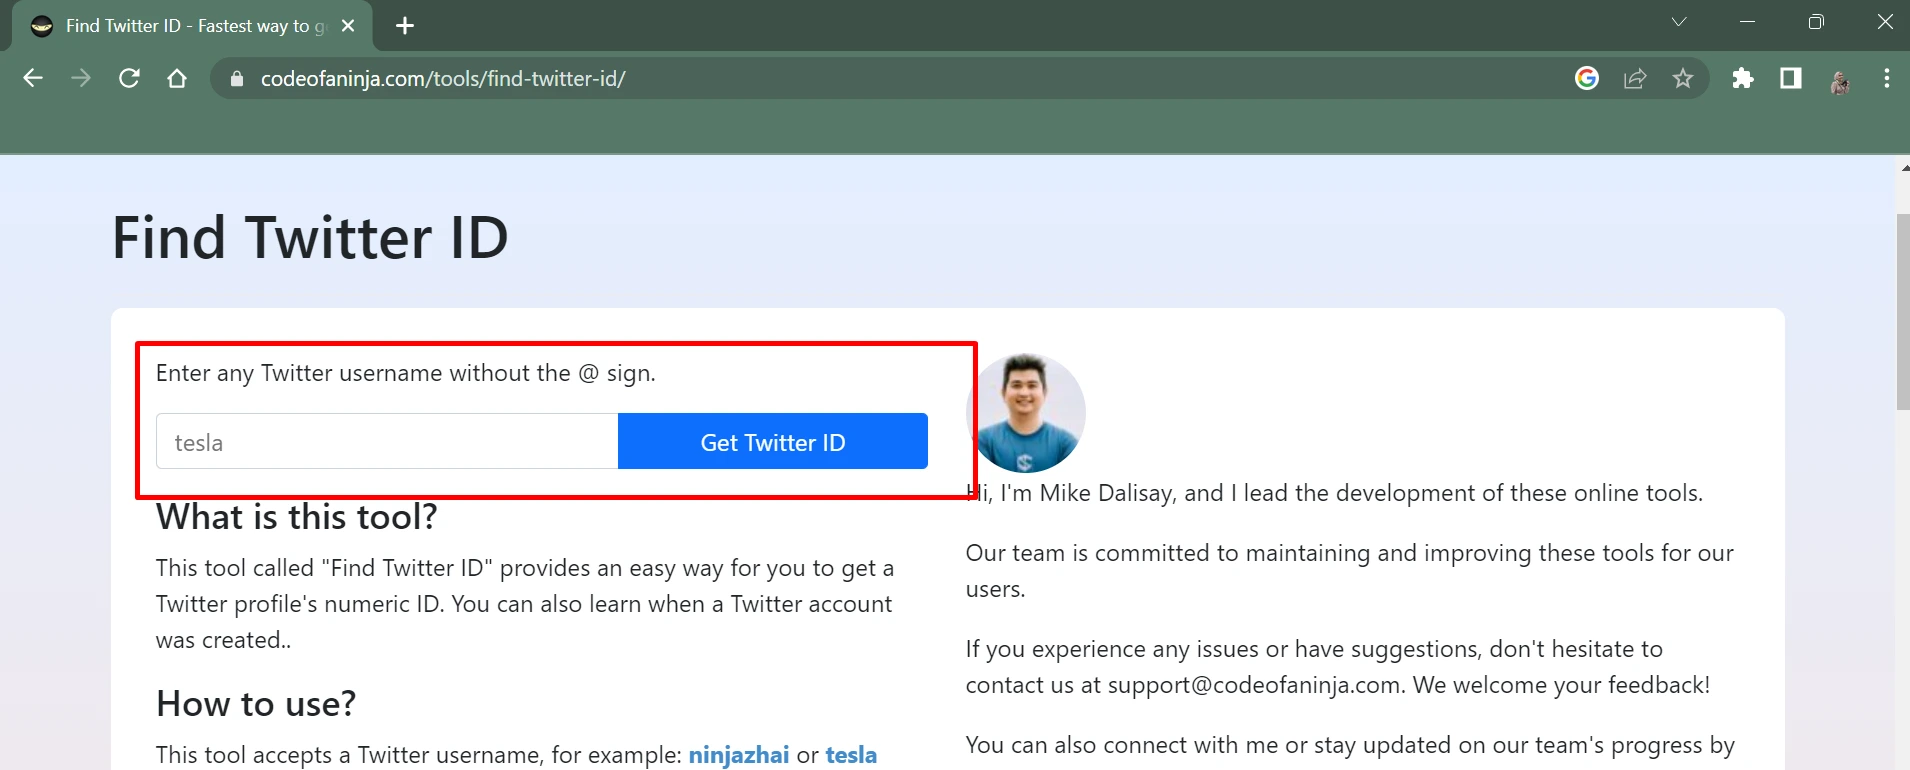Go back to the previous page
This screenshot has height=770, width=1910.
[x=33, y=78]
